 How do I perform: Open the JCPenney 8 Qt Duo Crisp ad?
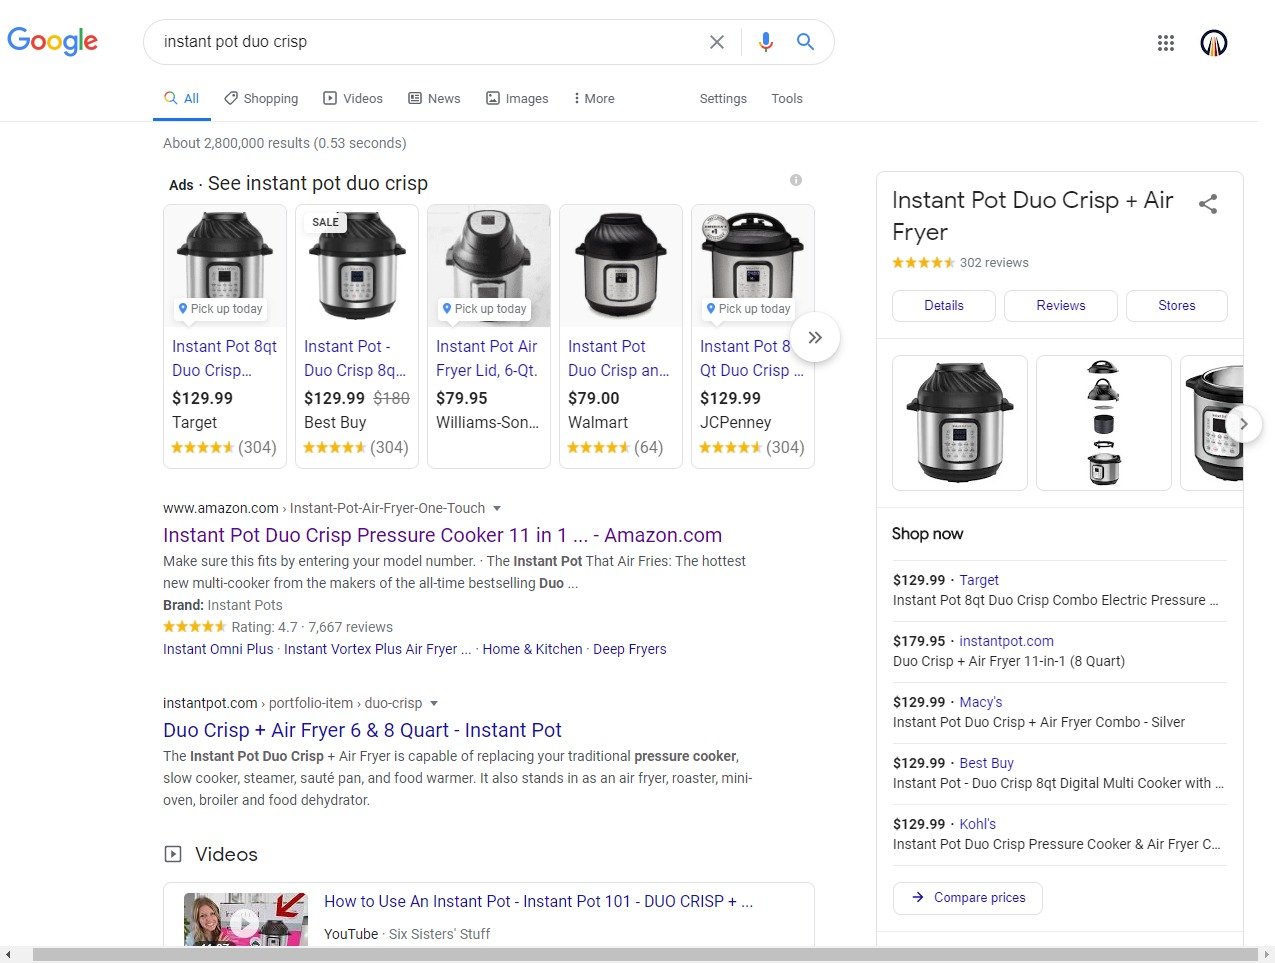click(751, 358)
